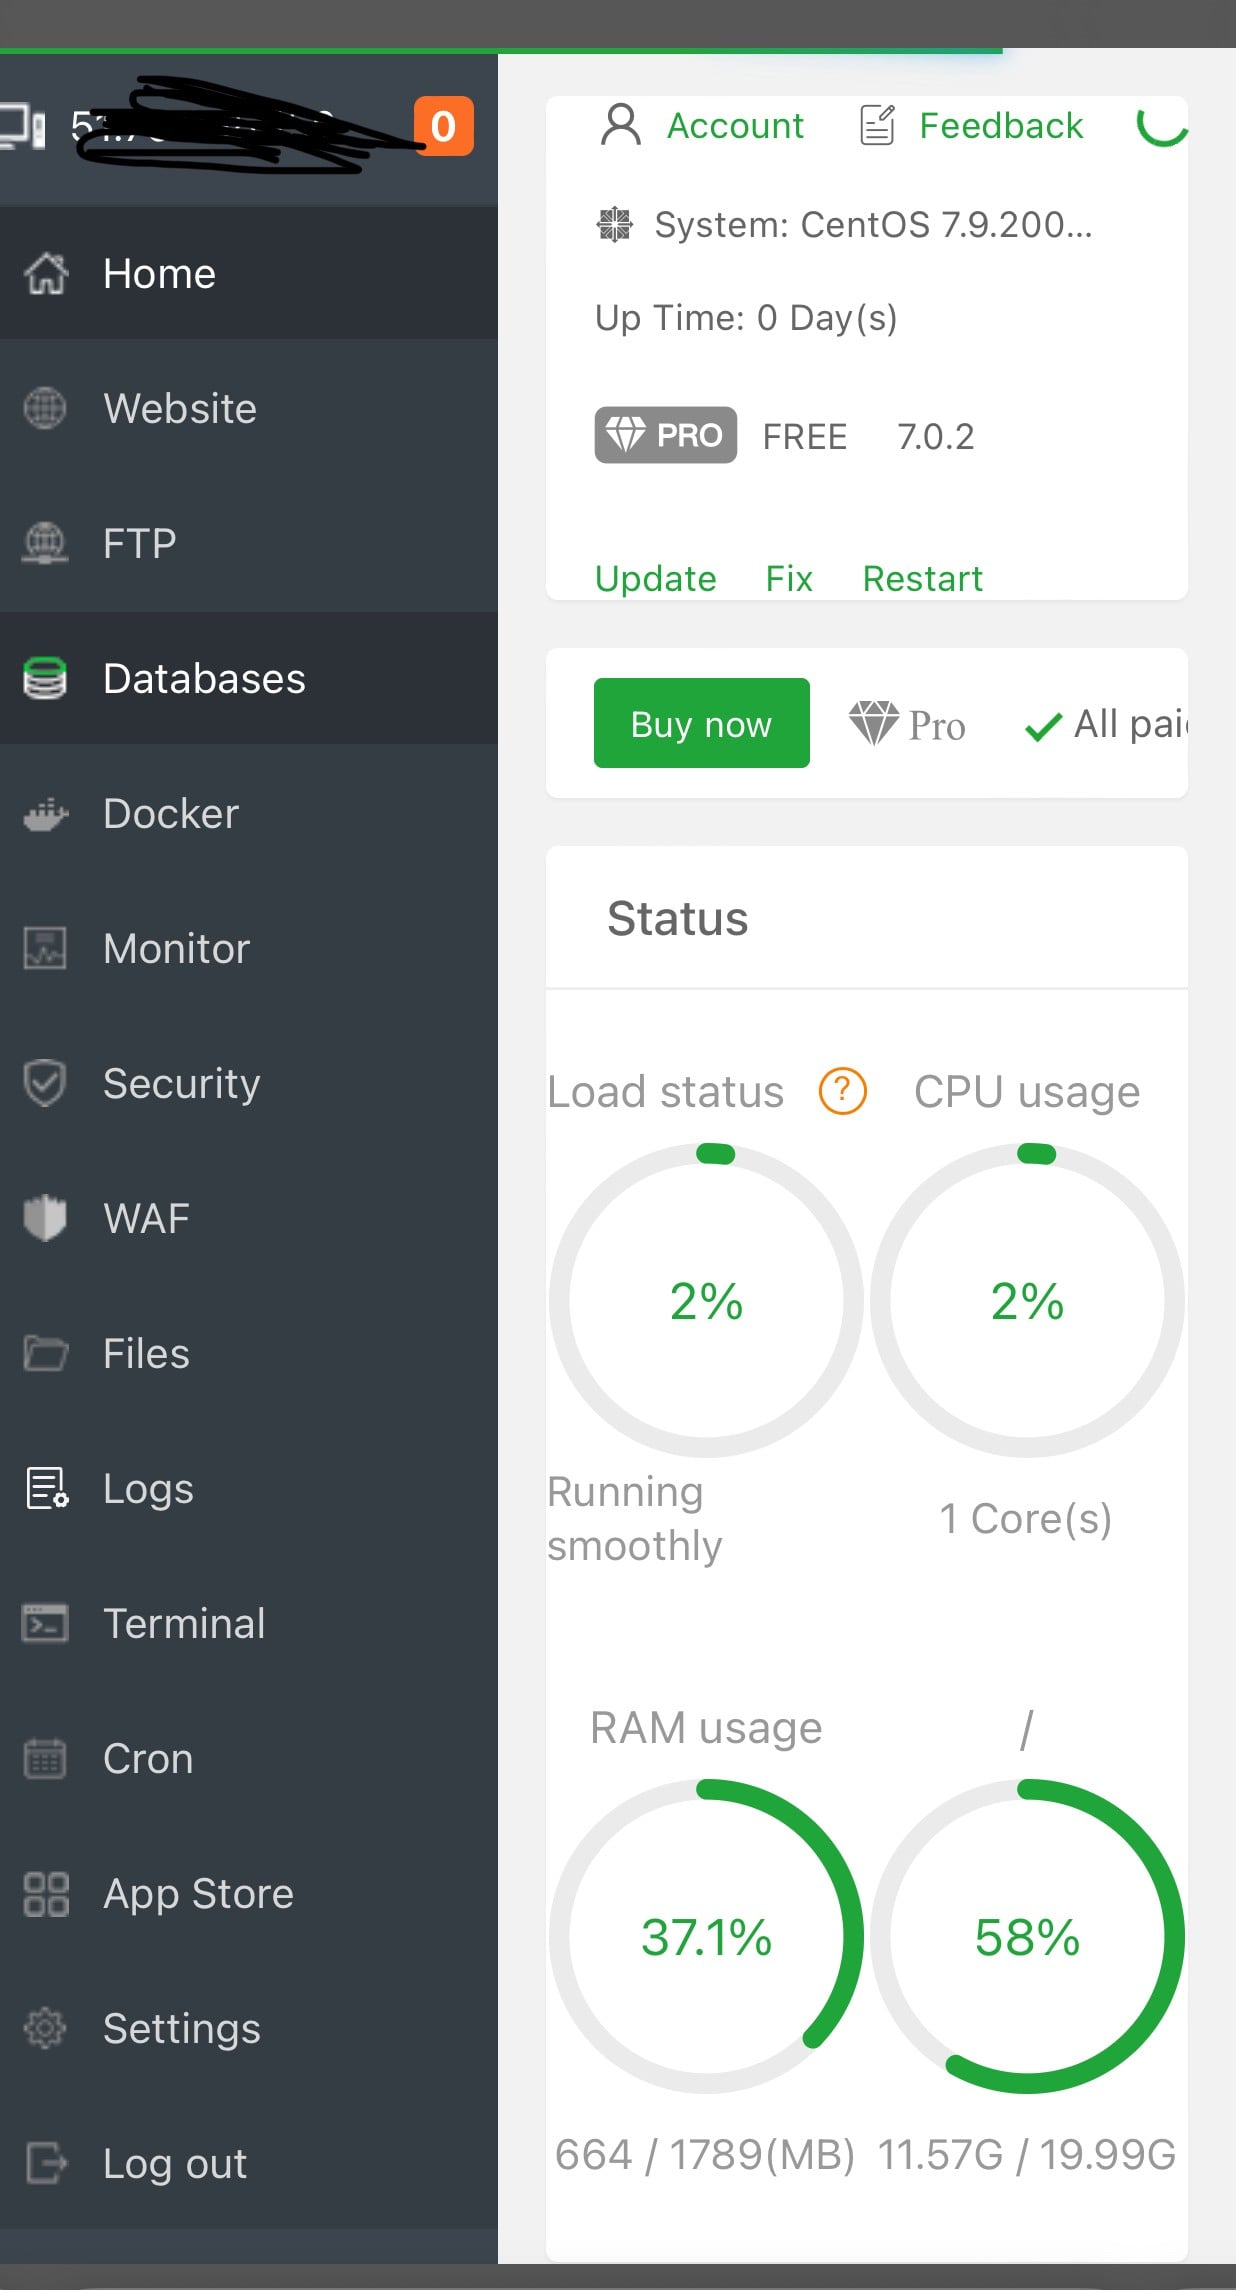1236x2290 pixels.
Task: Click the Settings gear icon
Action: click(45, 2028)
